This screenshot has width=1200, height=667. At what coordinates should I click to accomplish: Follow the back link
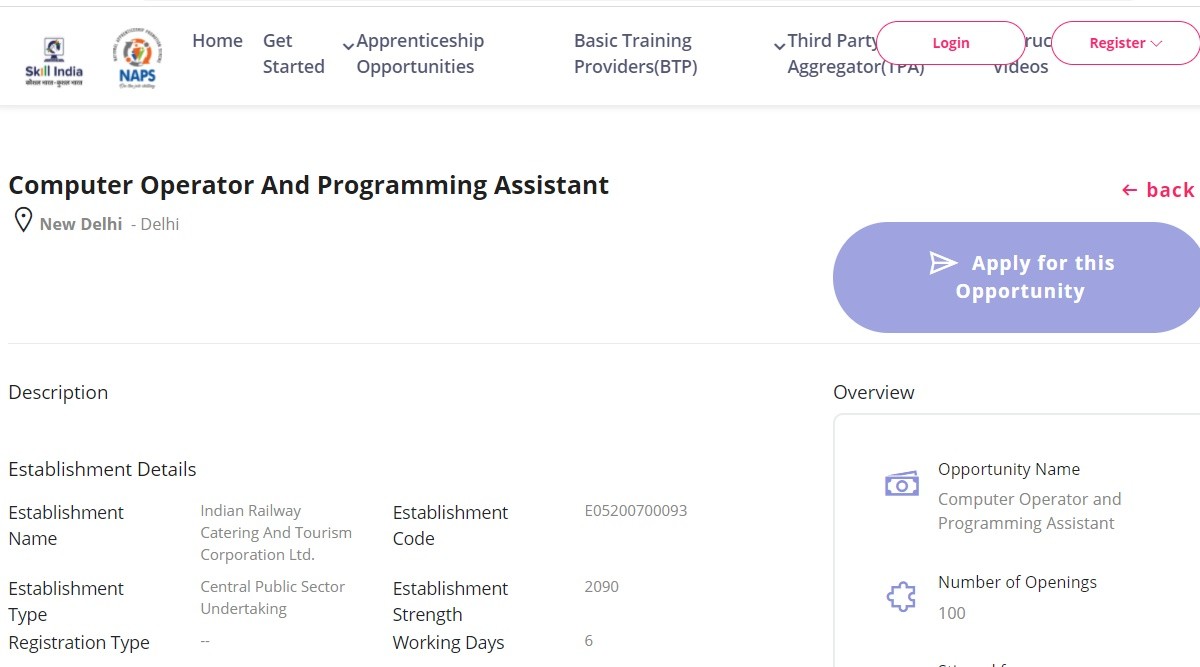click(1158, 190)
